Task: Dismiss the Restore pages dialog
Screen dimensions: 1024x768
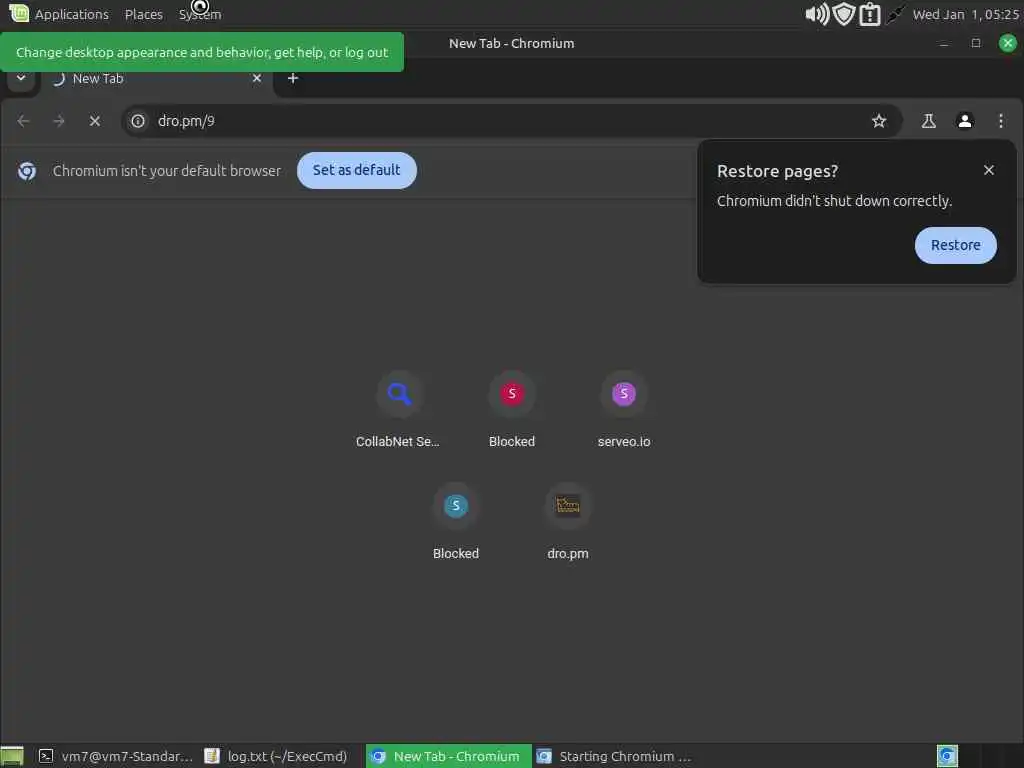Action: click(989, 170)
